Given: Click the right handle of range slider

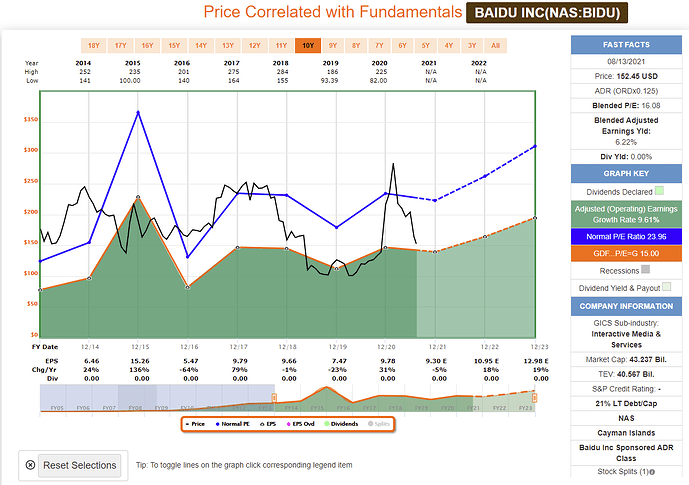Looking at the screenshot, I should pyautogui.click(x=534, y=398).
